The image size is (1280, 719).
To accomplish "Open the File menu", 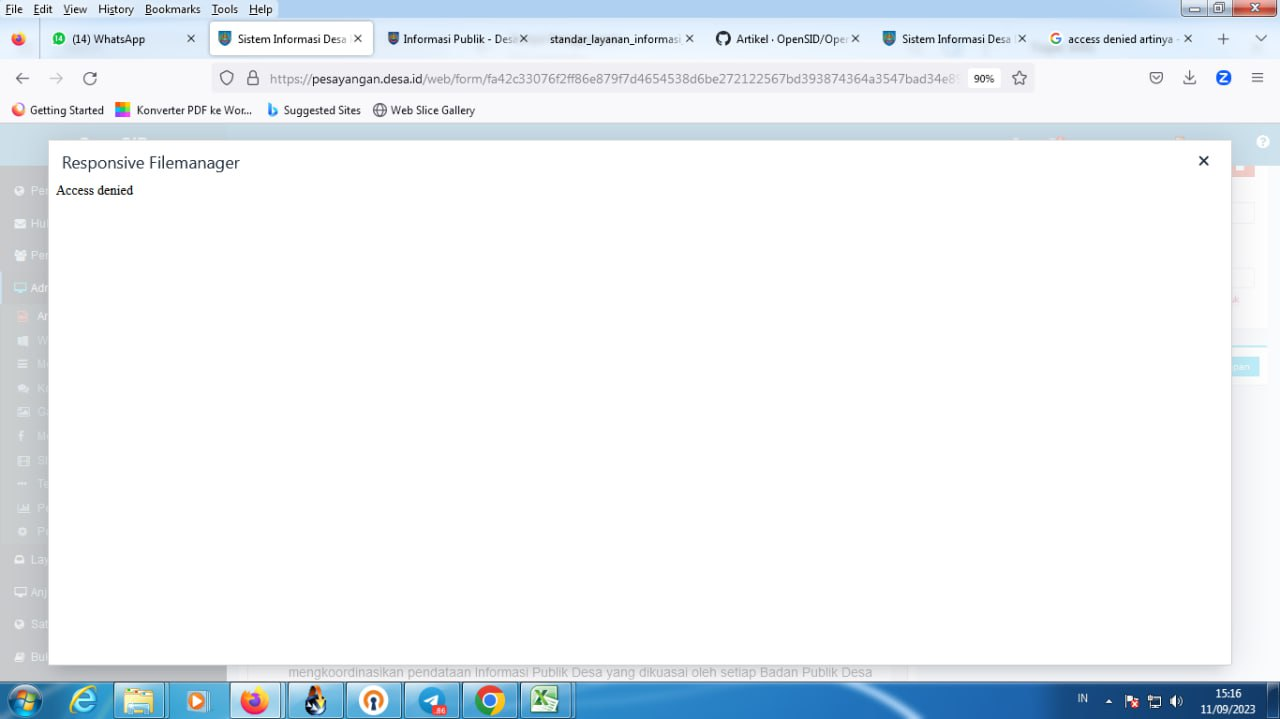I will [x=14, y=9].
